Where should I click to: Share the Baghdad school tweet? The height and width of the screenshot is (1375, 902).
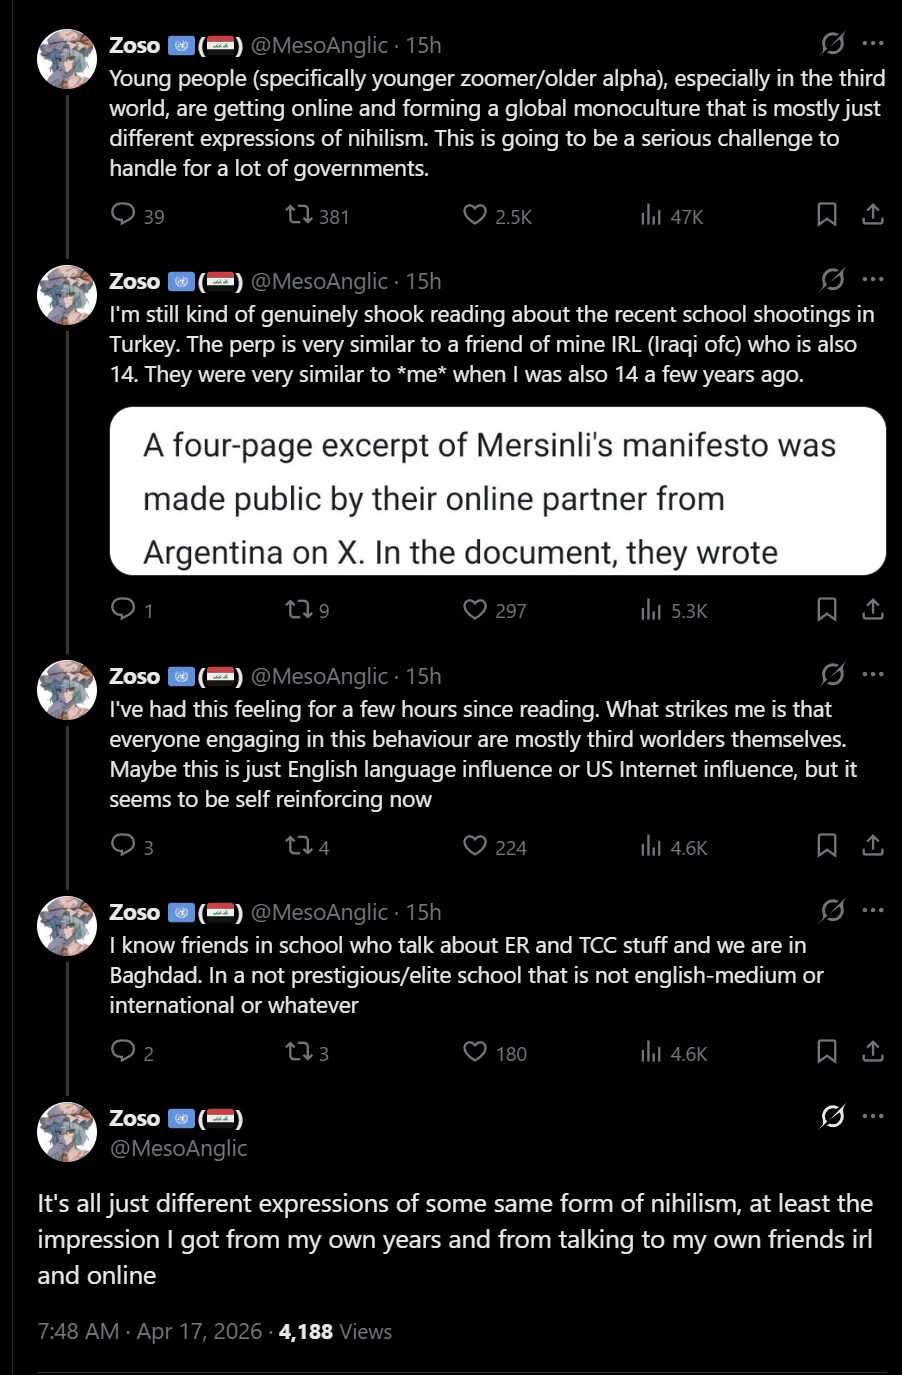(873, 1052)
